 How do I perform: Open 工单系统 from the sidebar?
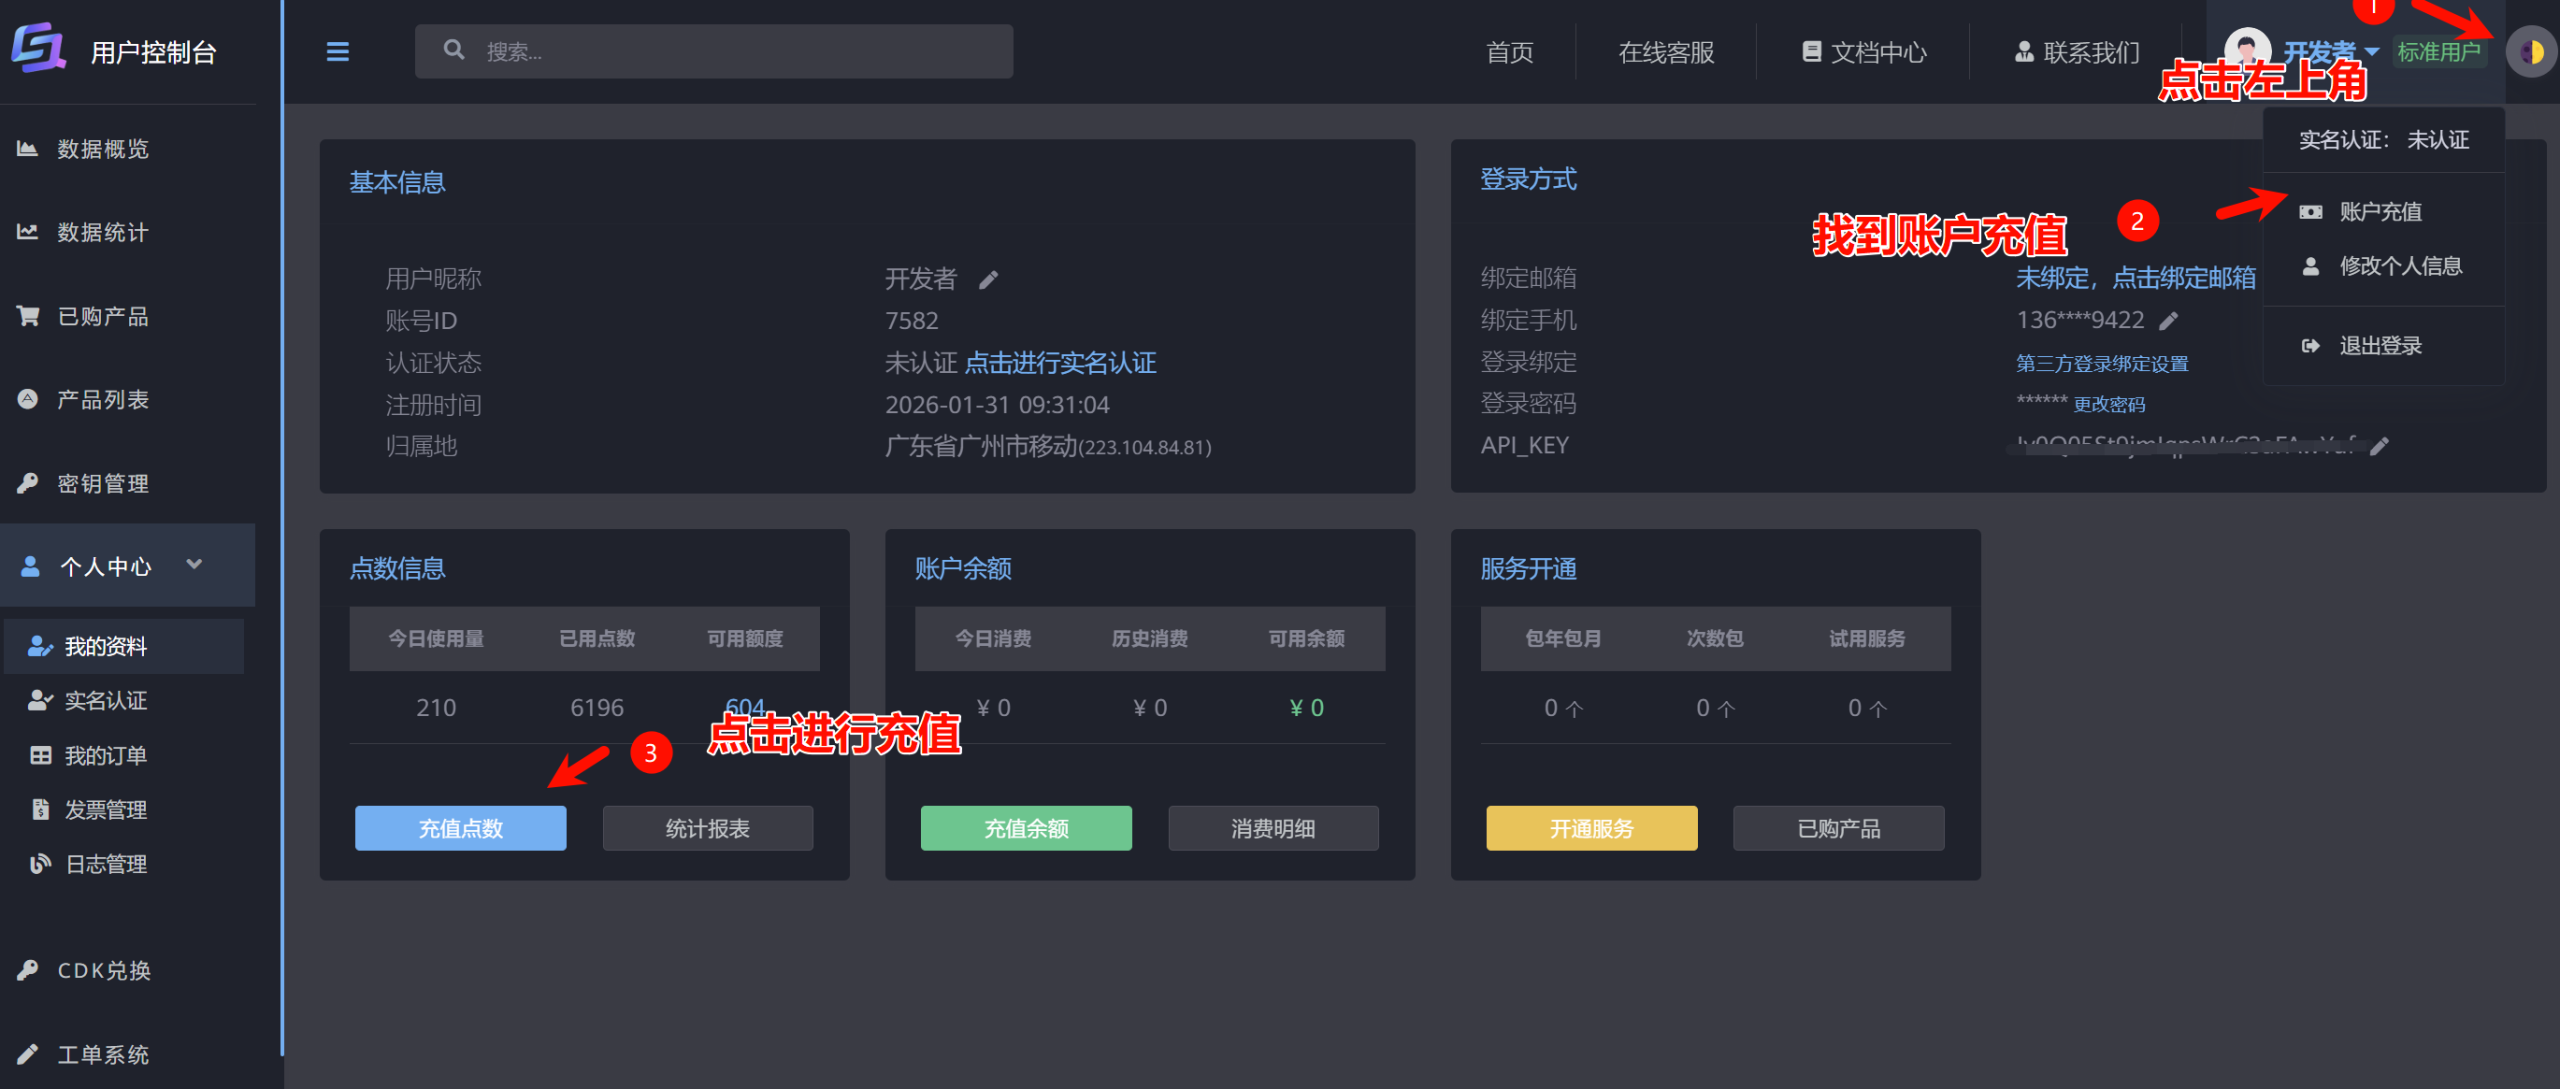(105, 1054)
